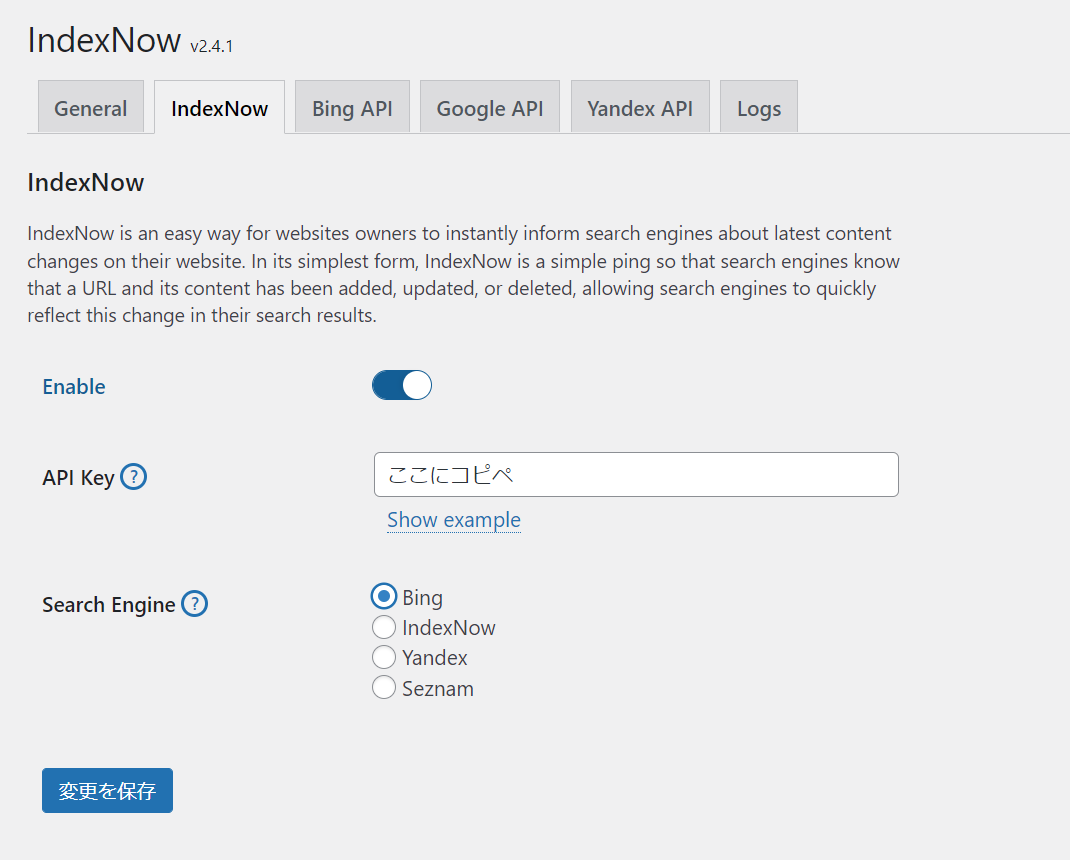
Task: Select the Bing search engine radio button
Action: 383,596
